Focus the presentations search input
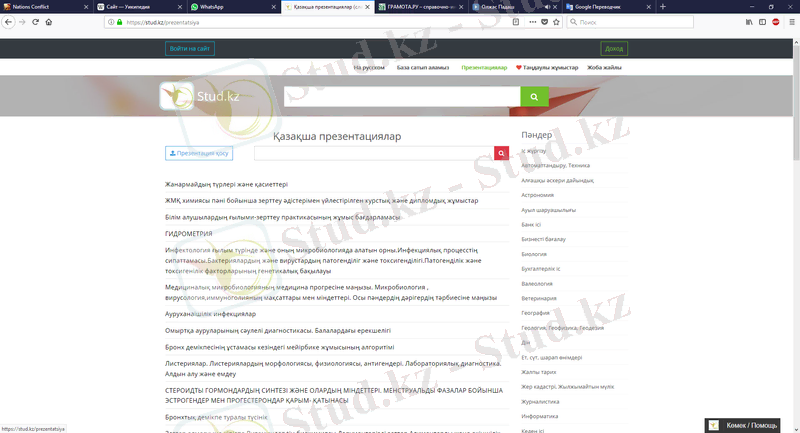The height and width of the screenshot is (433, 800). 374,153
